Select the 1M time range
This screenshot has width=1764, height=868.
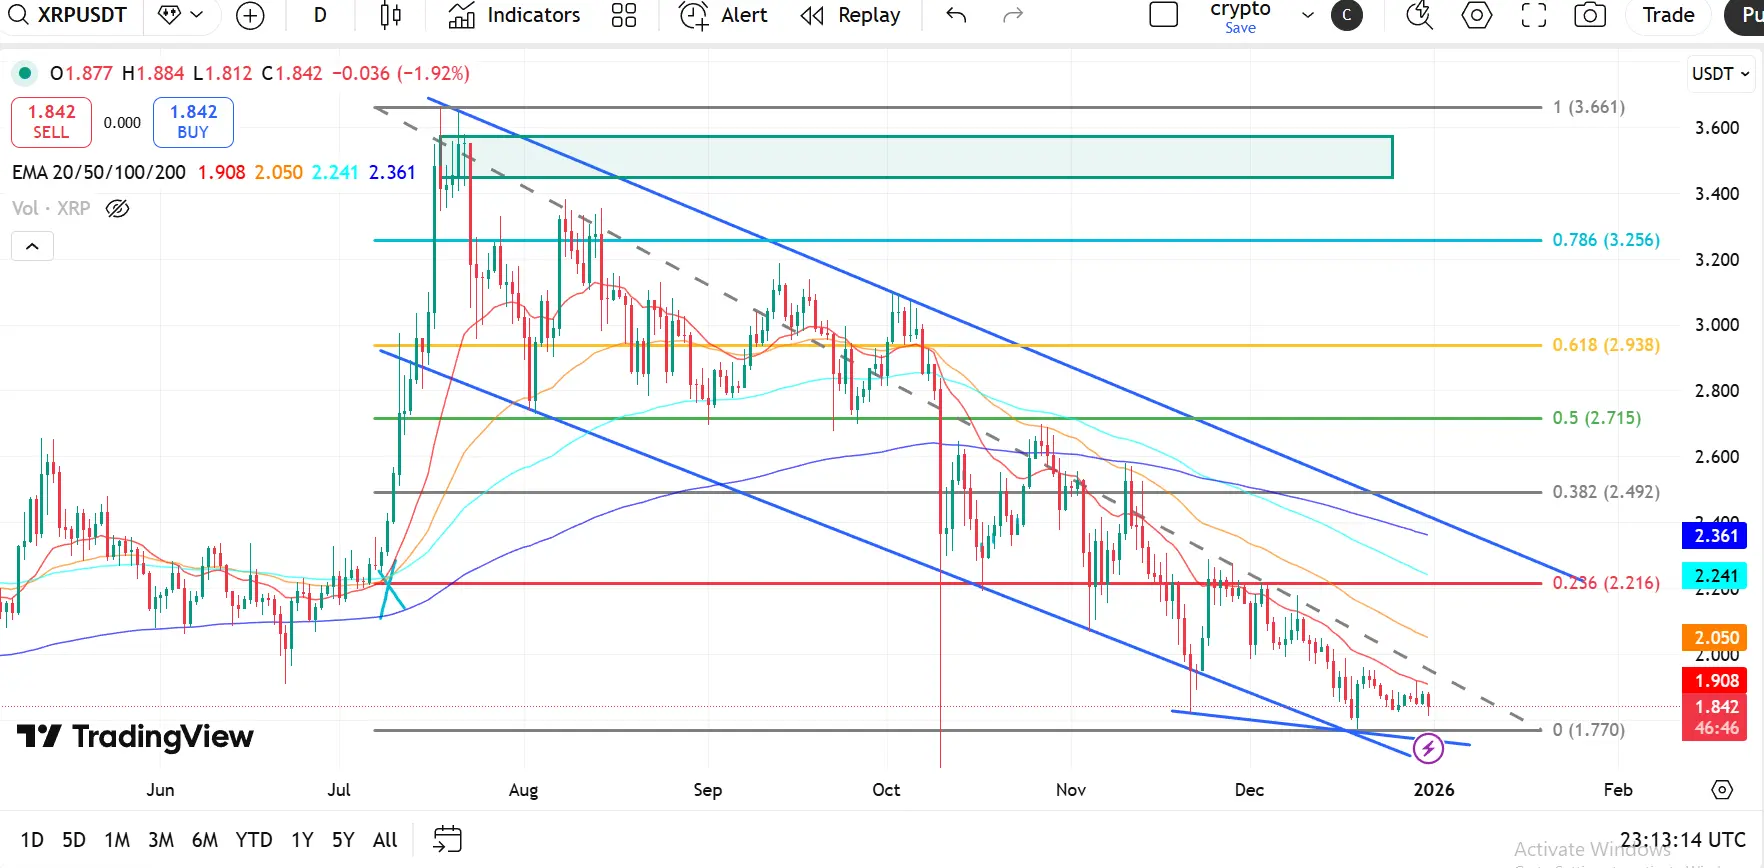(x=117, y=840)
